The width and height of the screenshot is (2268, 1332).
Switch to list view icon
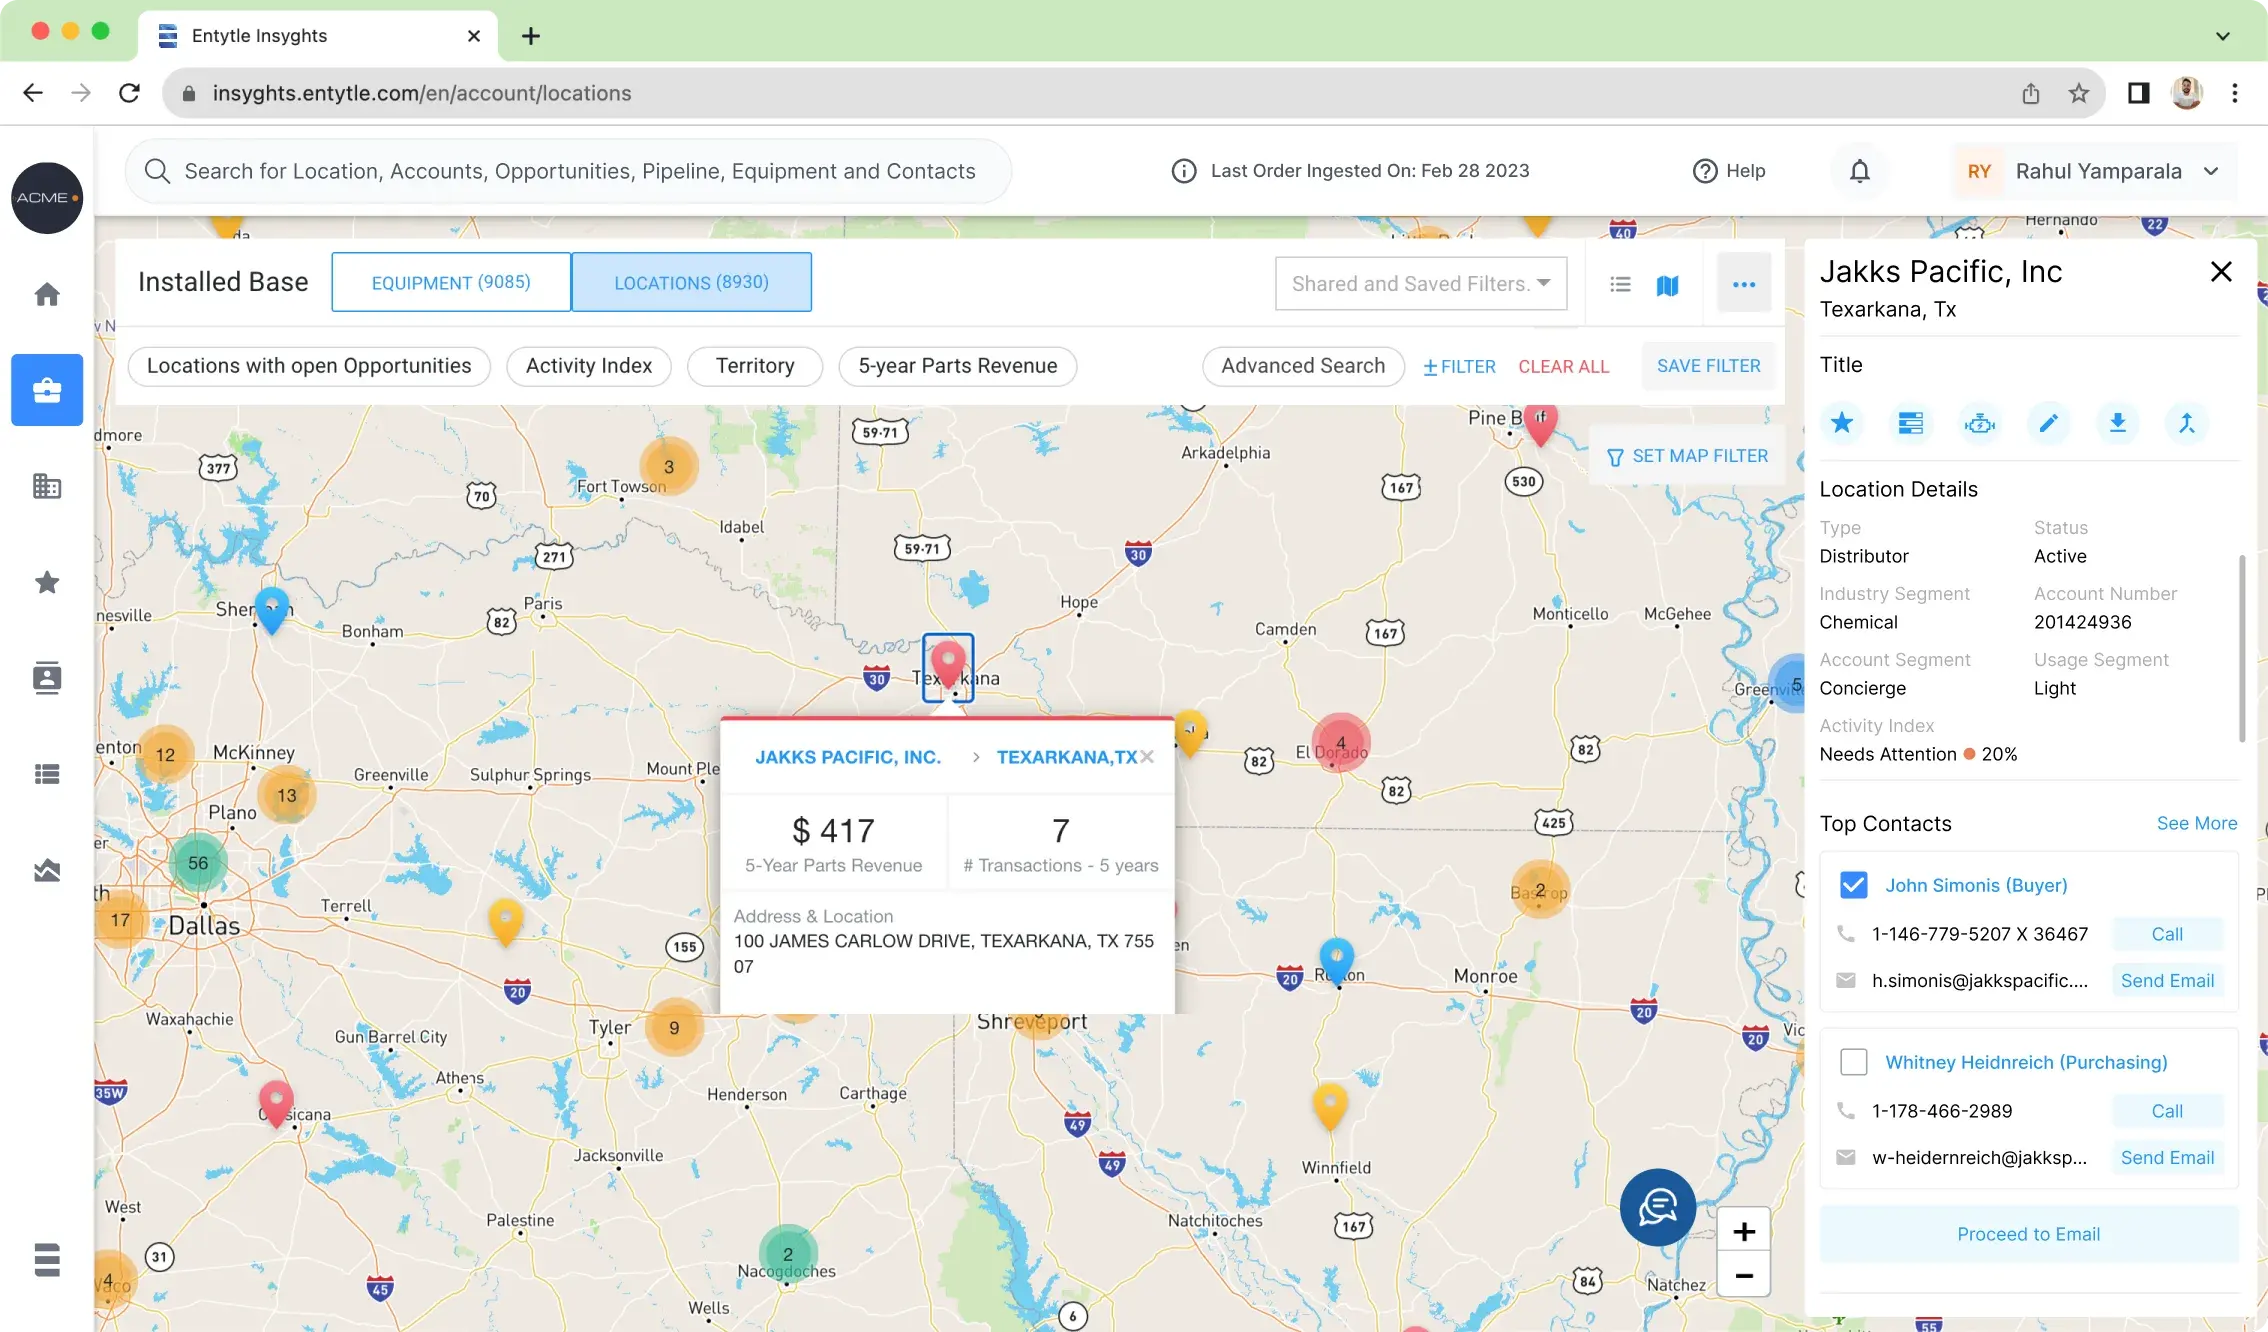pos(1621,285)
